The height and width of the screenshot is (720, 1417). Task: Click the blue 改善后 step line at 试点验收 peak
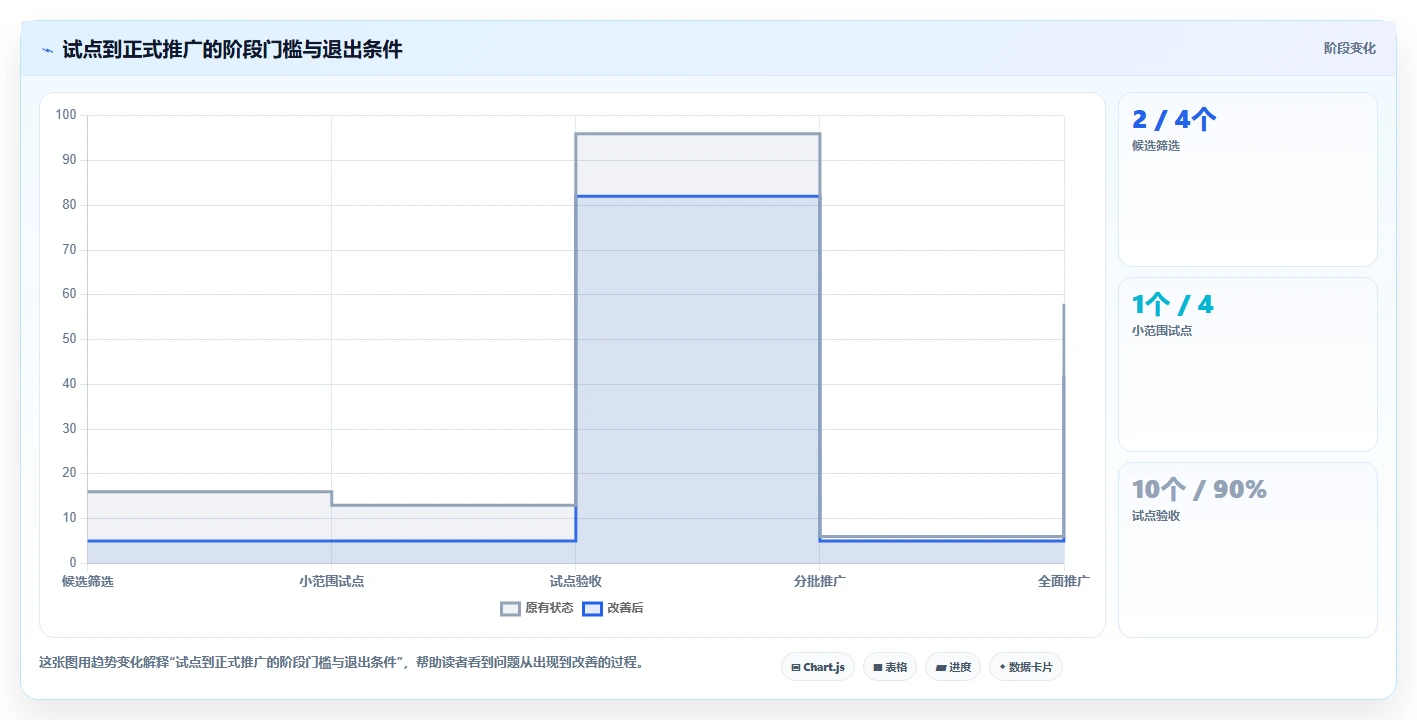[698, 196]
